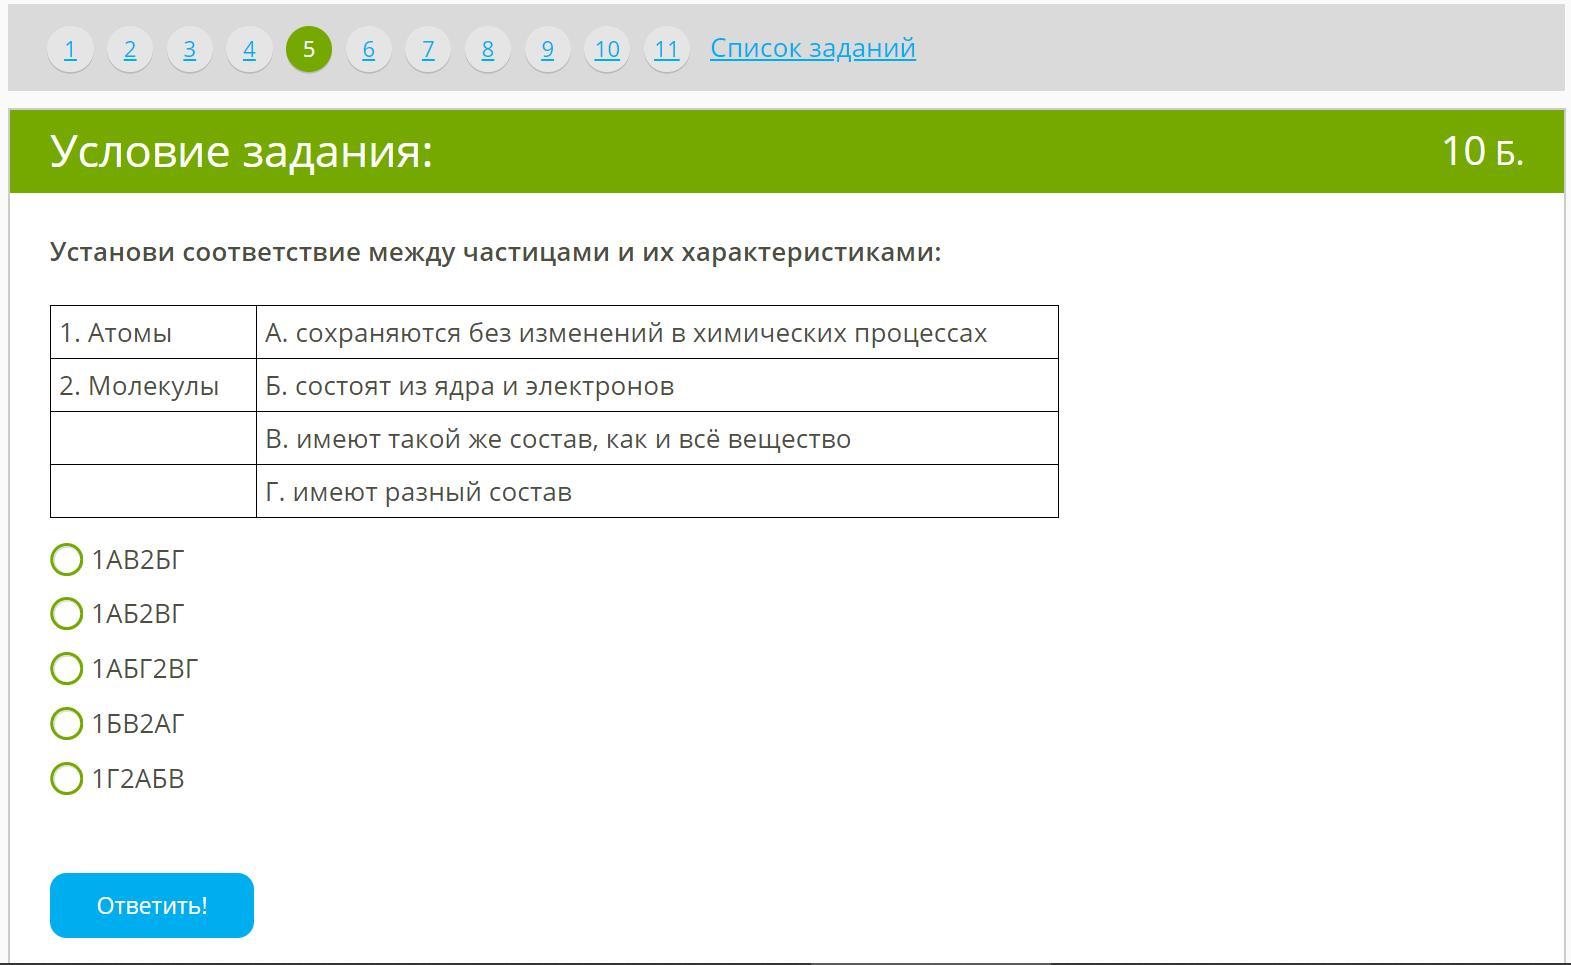
Task: Go to task number 10
Action: tap(607, 49)
